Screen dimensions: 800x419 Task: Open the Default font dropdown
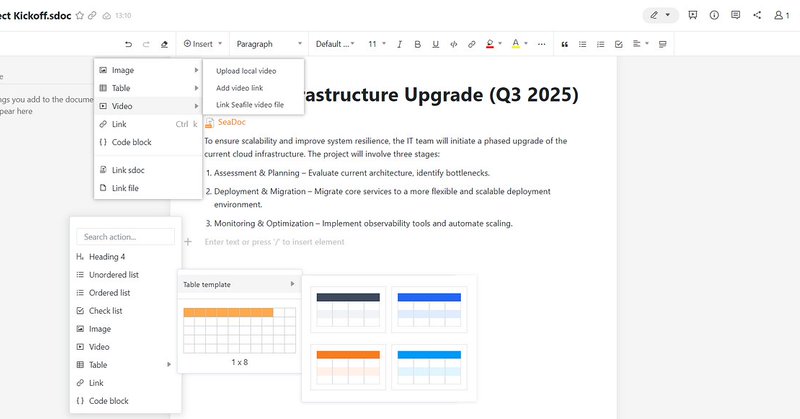click(x=335, y=44)
